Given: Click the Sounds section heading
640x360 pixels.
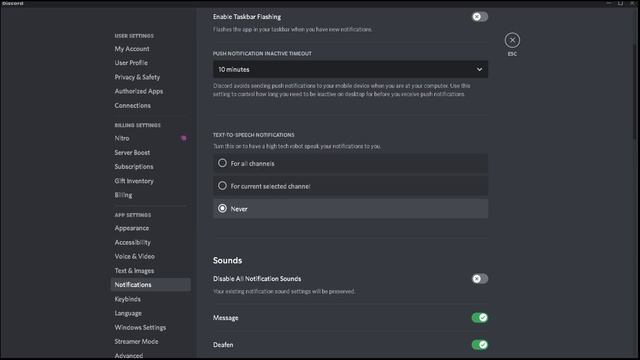Looking at the screenshot, I should 227,260.
